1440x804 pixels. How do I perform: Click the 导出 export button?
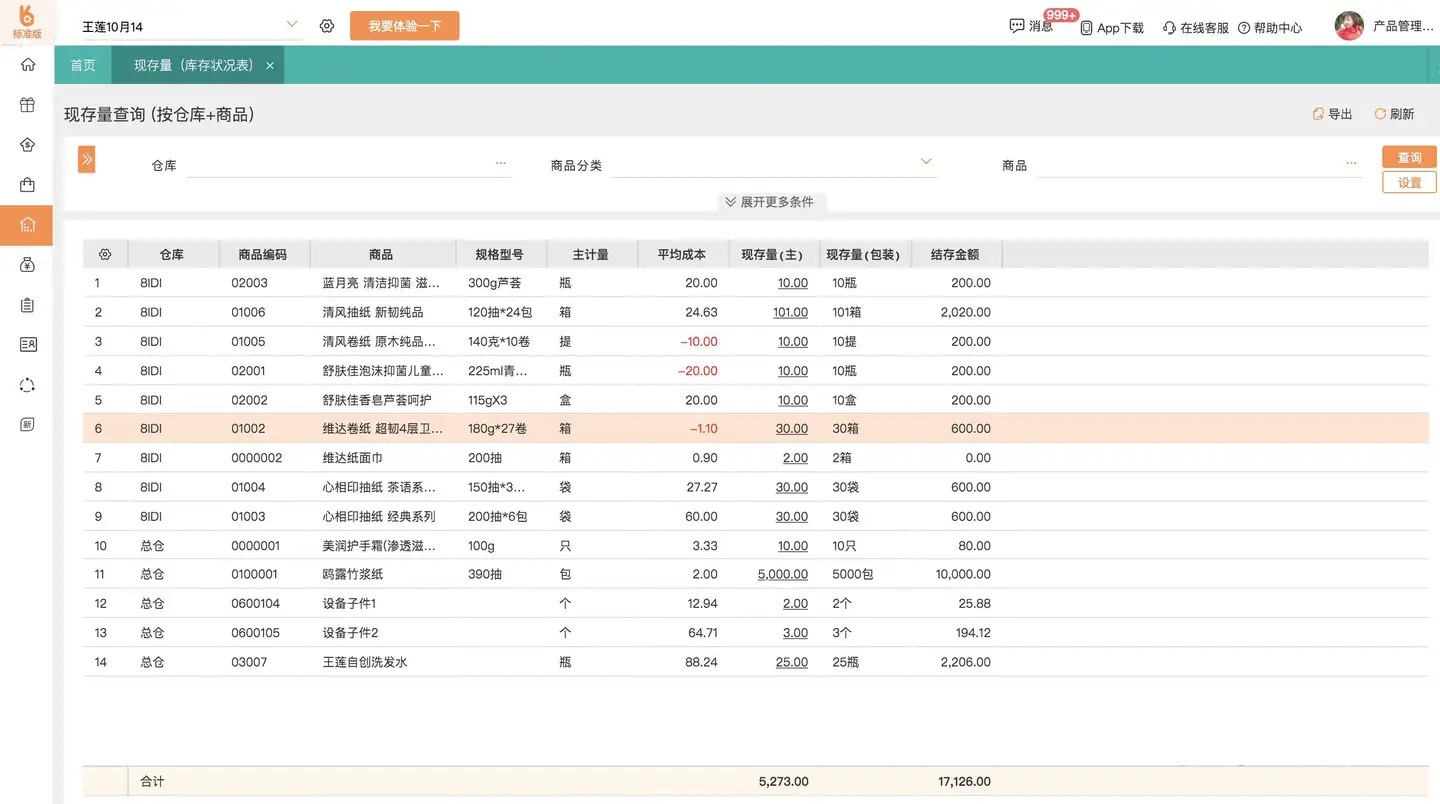coord(1332,114)
